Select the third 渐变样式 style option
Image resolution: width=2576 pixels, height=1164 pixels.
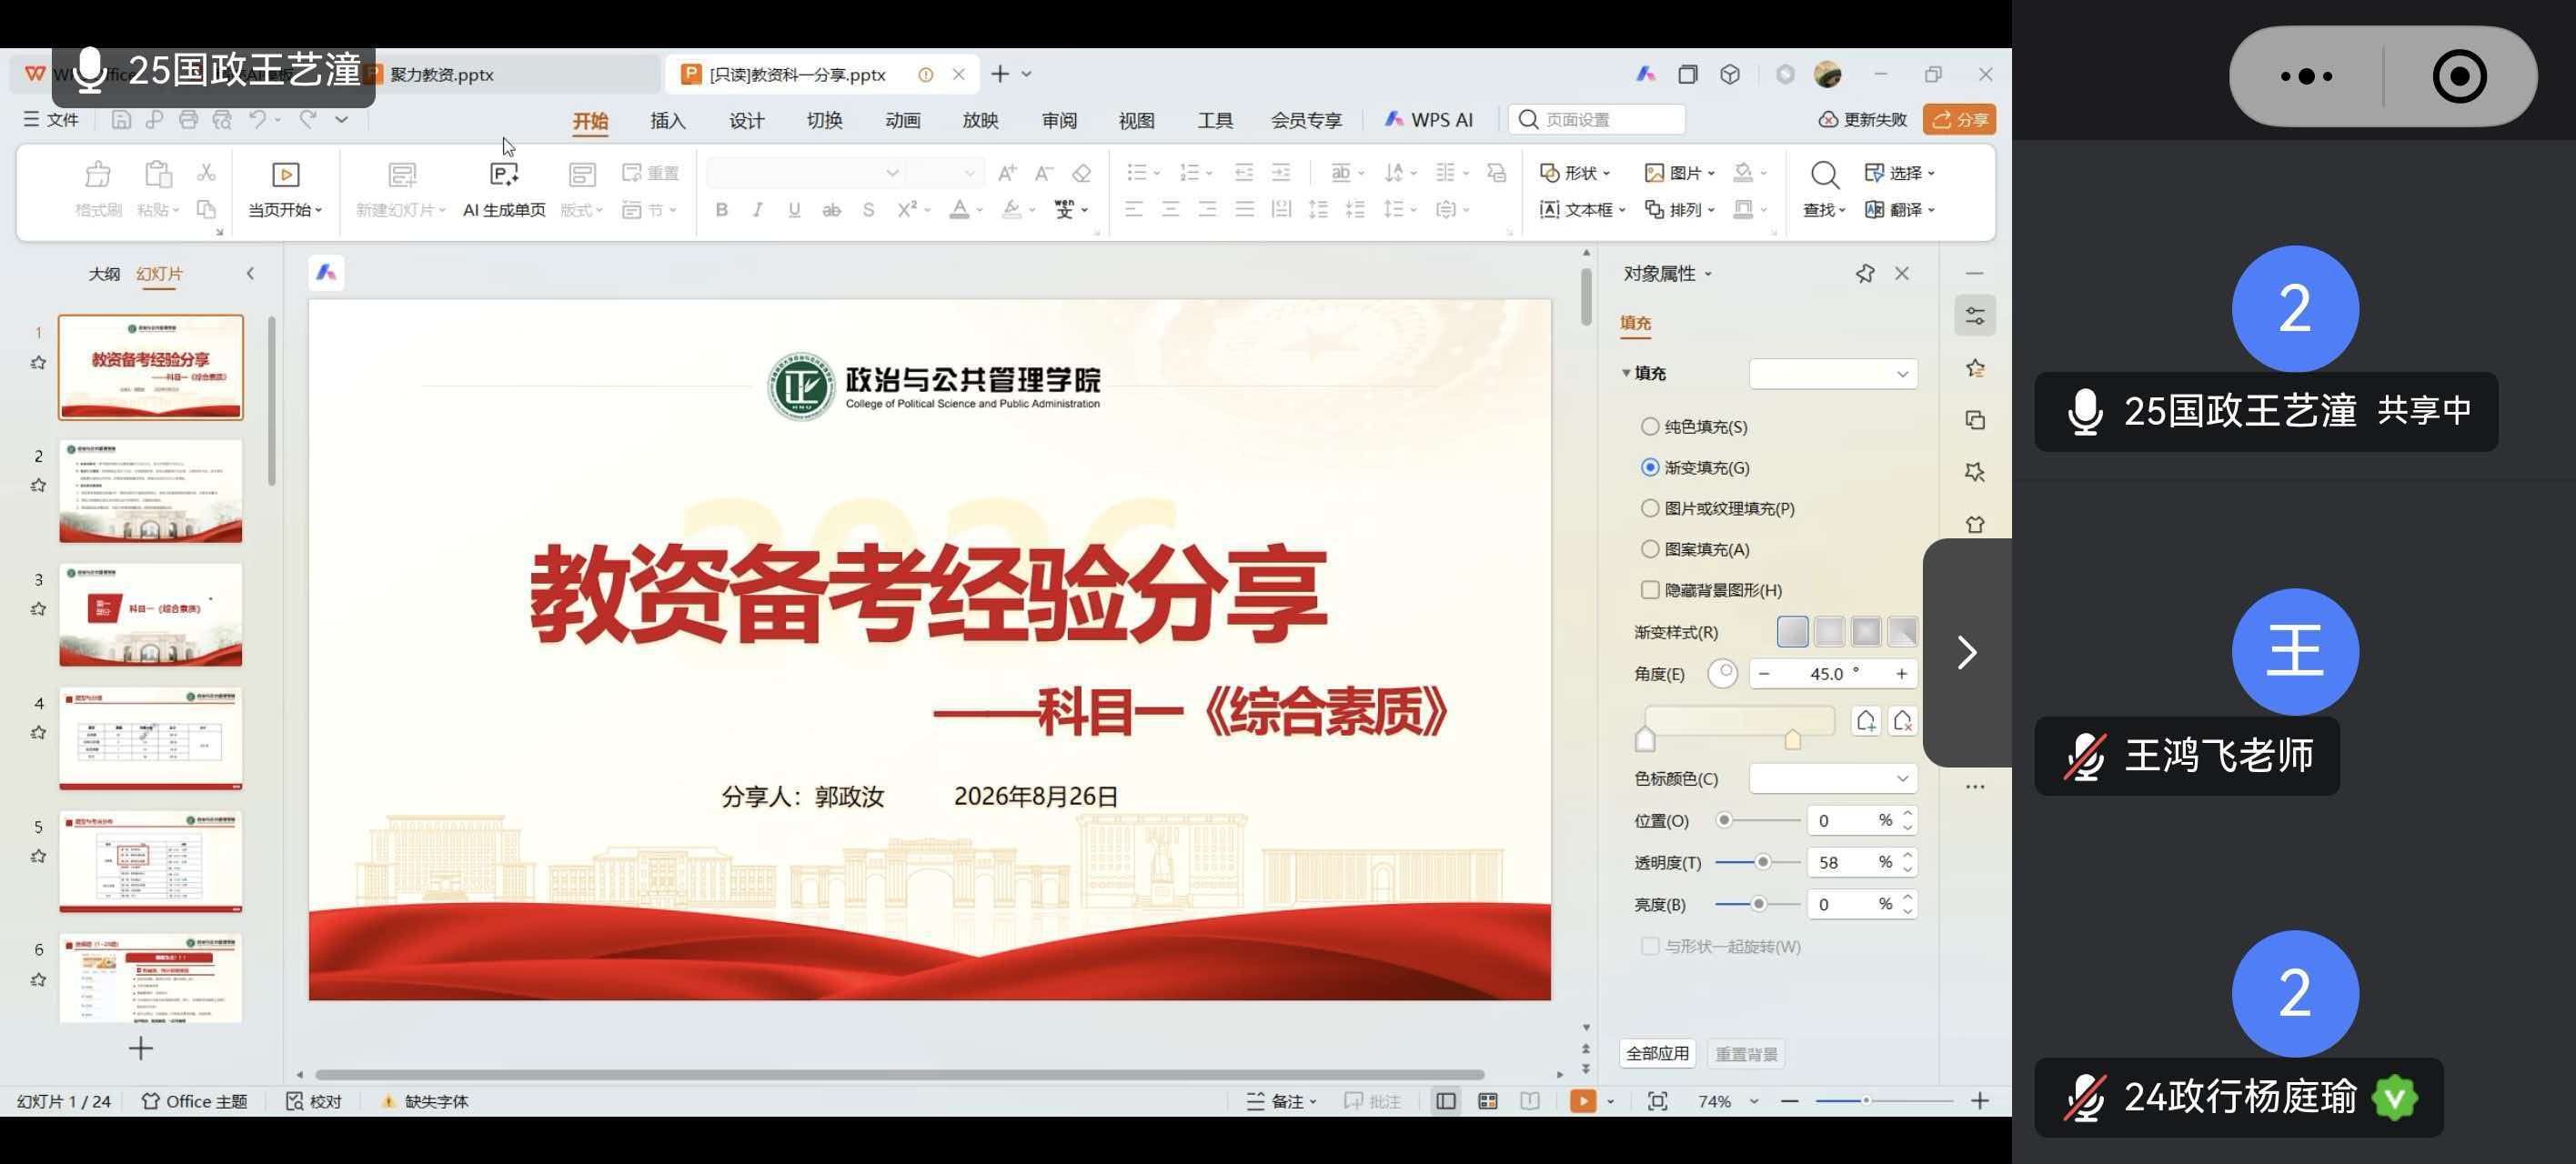1865,632
